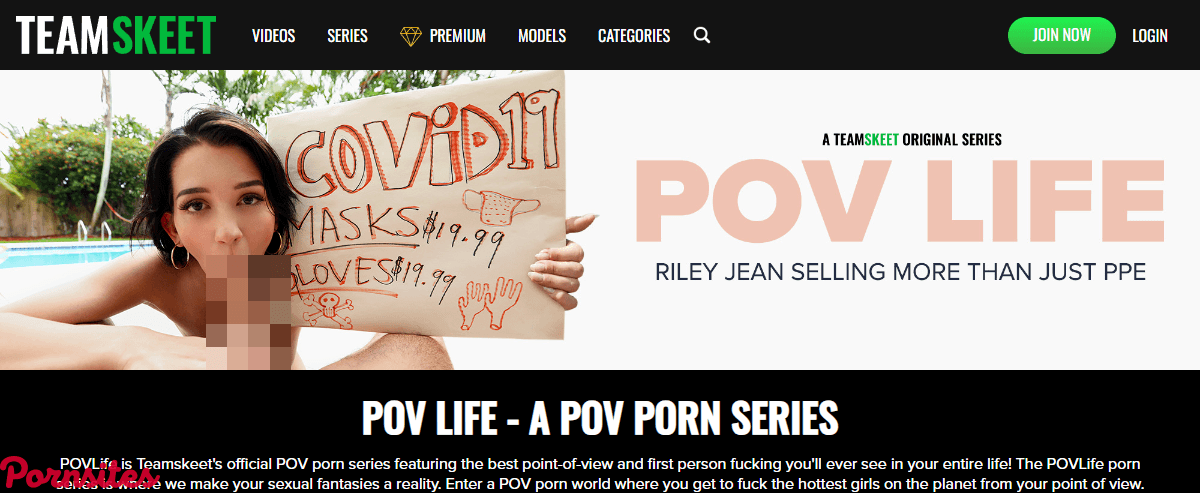Click the POVLife description paragraph
Image resolution: width=1200 pixels, height=493 pixels.
(x=600, y=474)
